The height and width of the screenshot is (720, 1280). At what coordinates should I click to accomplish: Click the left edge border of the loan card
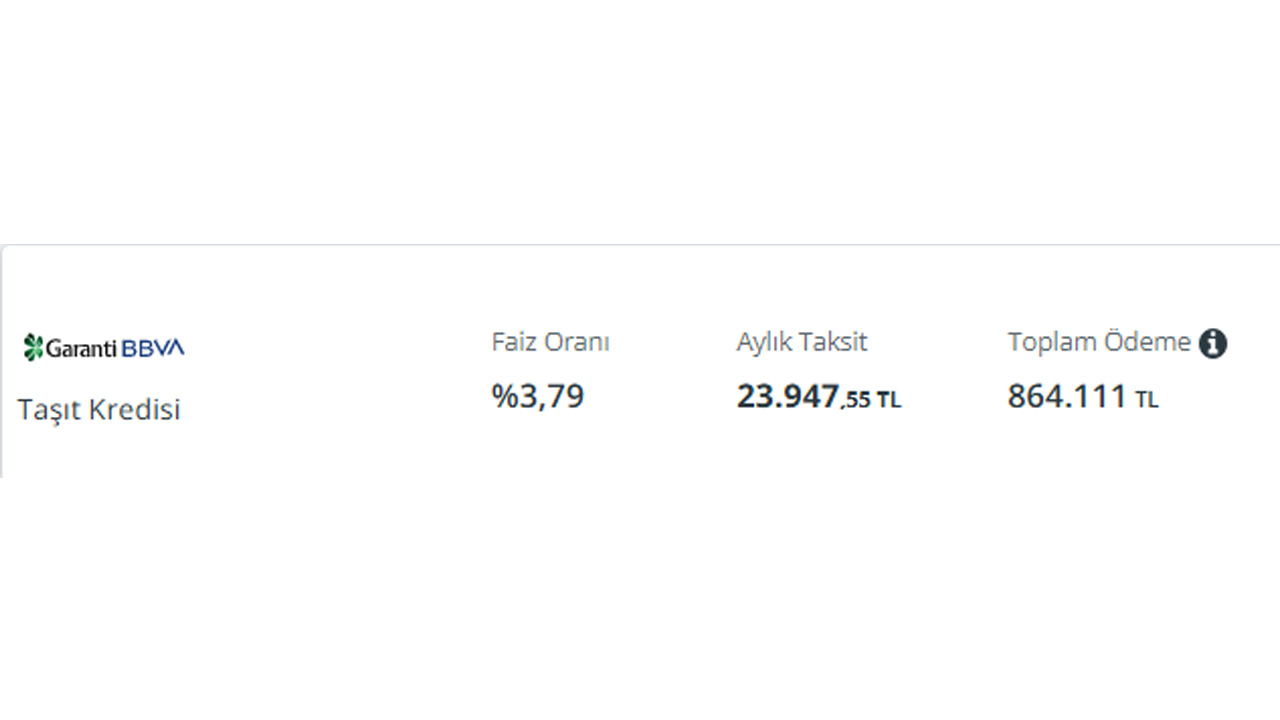(1, 360)
